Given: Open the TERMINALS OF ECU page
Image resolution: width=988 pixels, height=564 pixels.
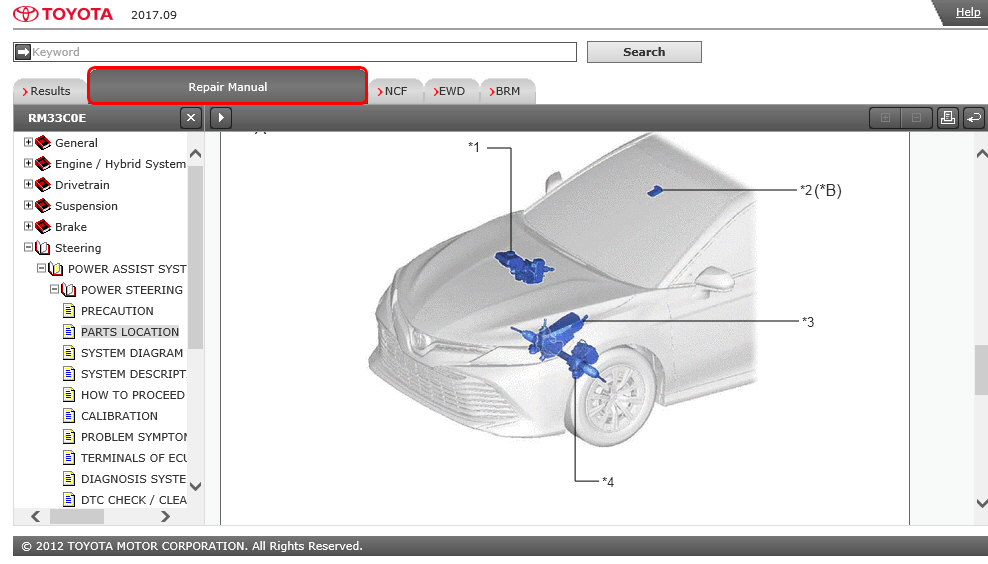Looking at the screenshot, I should tap(134, 458).
